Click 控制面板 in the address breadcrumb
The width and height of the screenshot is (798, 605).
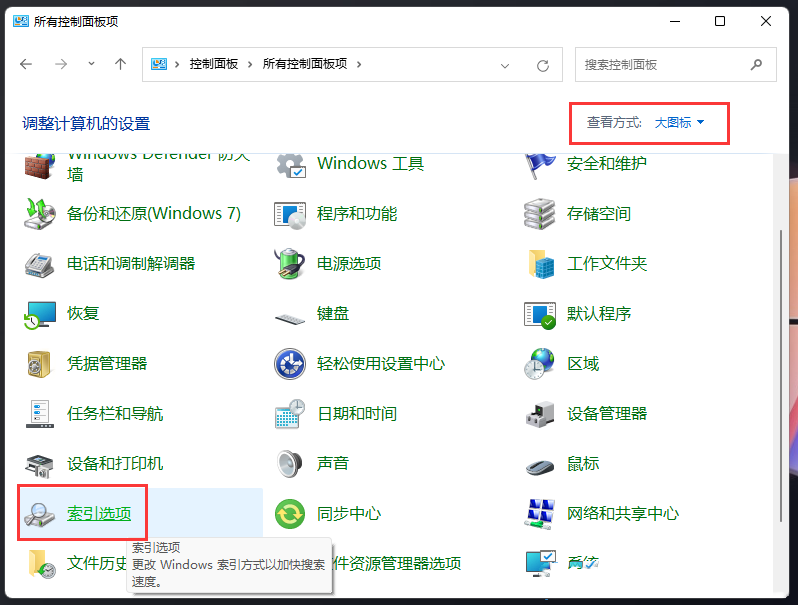click(213, 64)
